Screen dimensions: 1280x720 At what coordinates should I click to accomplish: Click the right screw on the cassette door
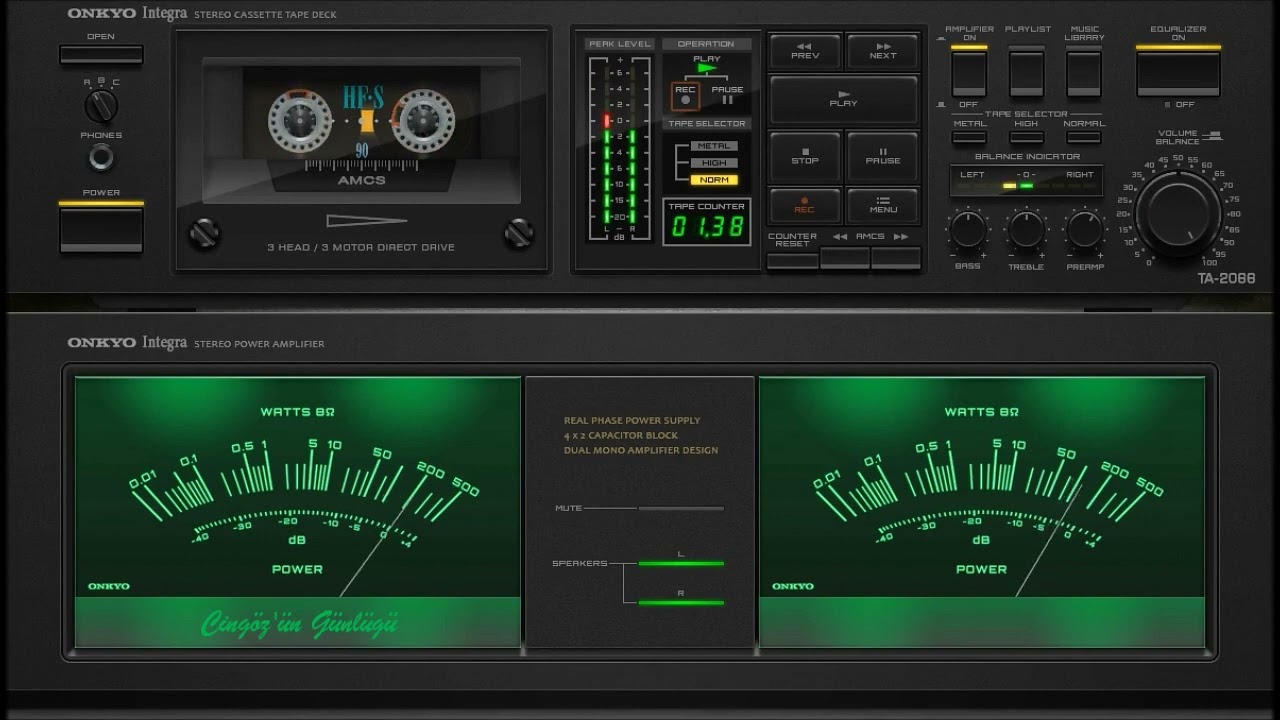click(519, 232)
